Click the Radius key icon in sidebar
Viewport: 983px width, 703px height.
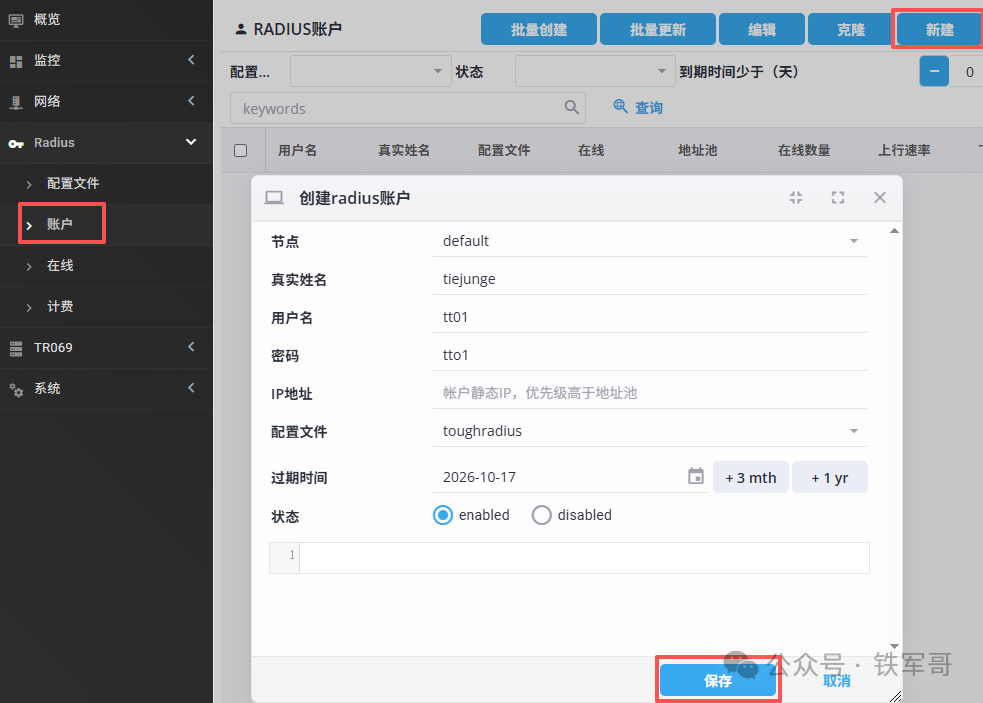tap(16, 143)
